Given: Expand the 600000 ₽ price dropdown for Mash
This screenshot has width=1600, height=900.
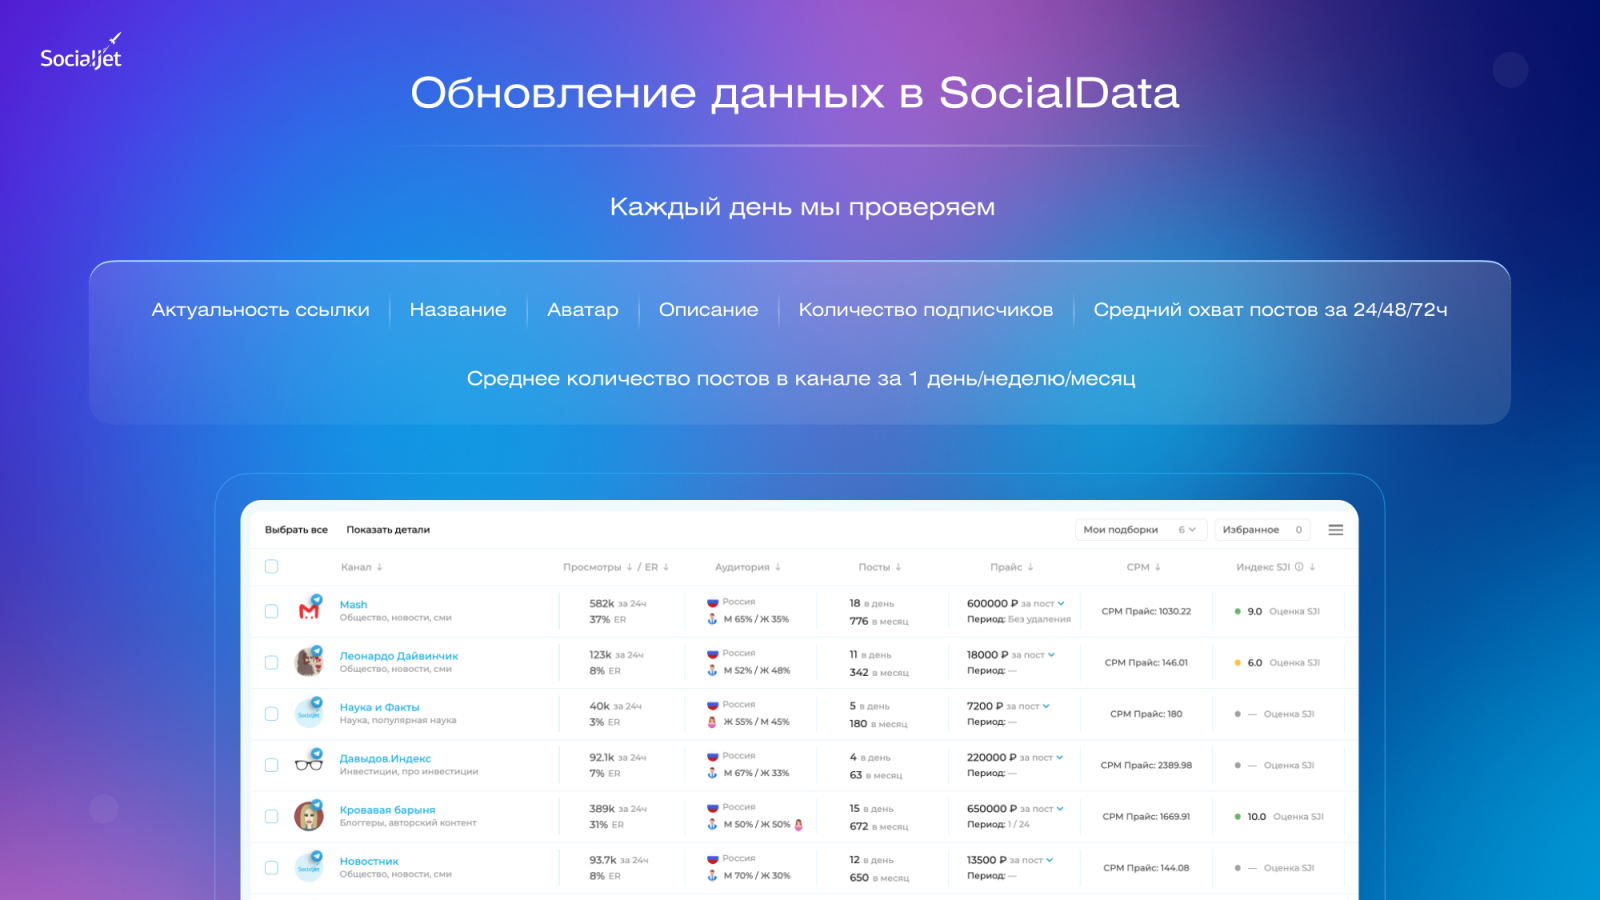Looking at the screenshot, I should [1061, 603].
